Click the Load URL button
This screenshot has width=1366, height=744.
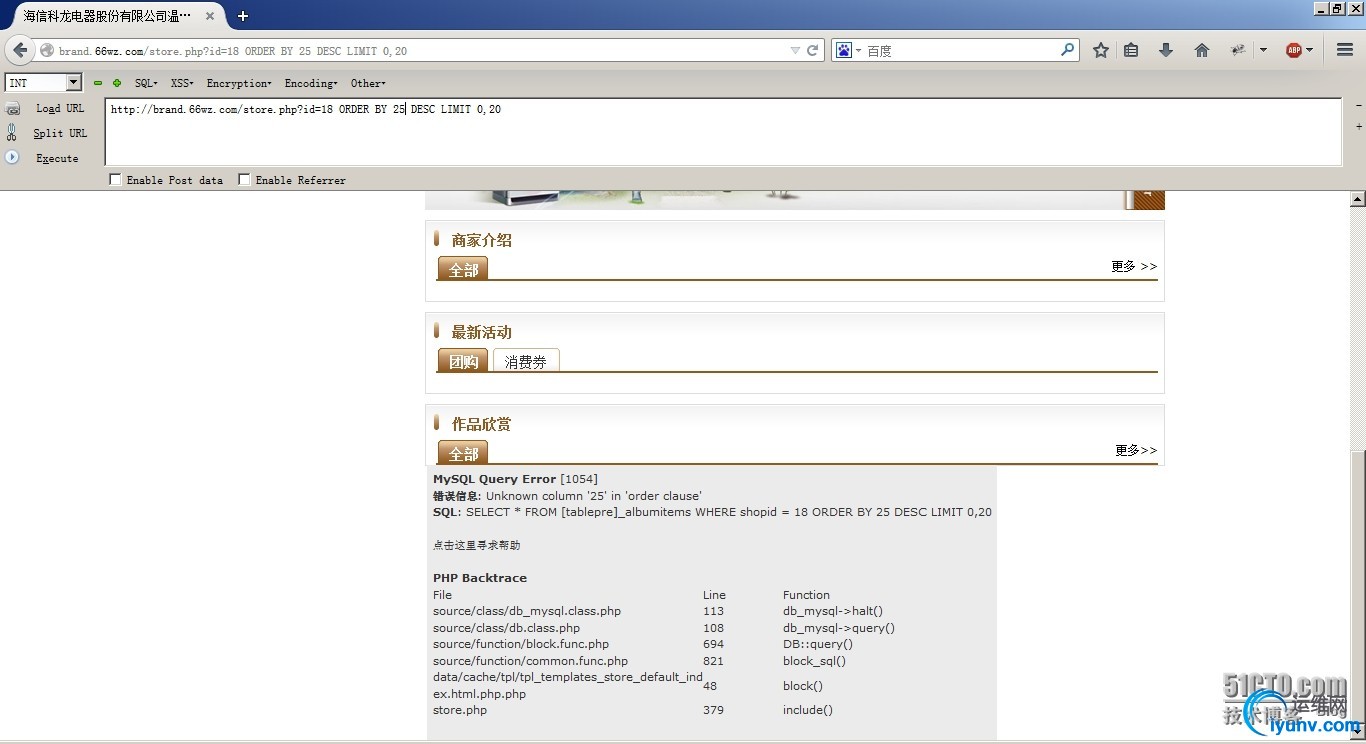[x=60, y=108]
